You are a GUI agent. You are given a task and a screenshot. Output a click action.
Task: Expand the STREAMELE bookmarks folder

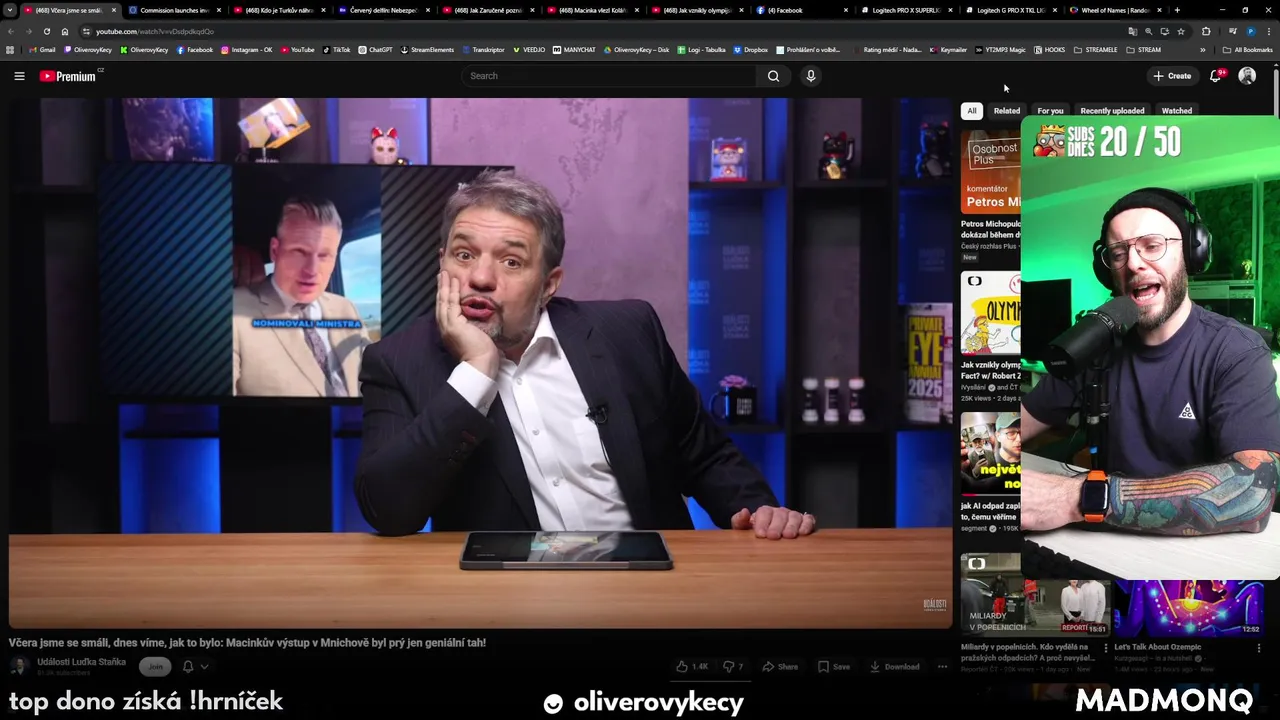click(1095, 50)
